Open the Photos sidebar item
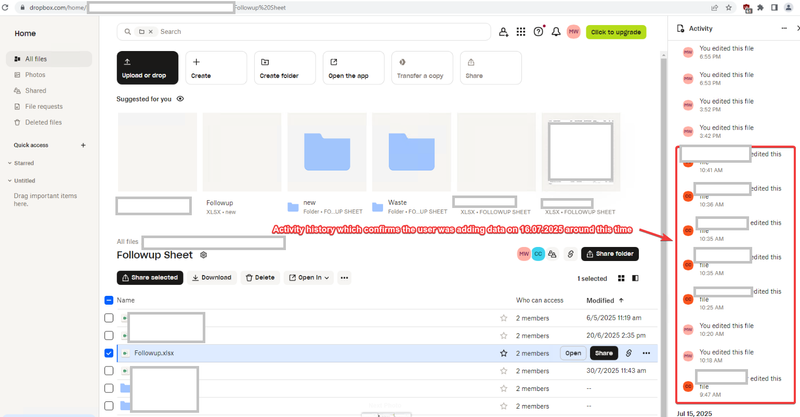 pos(35,75)
